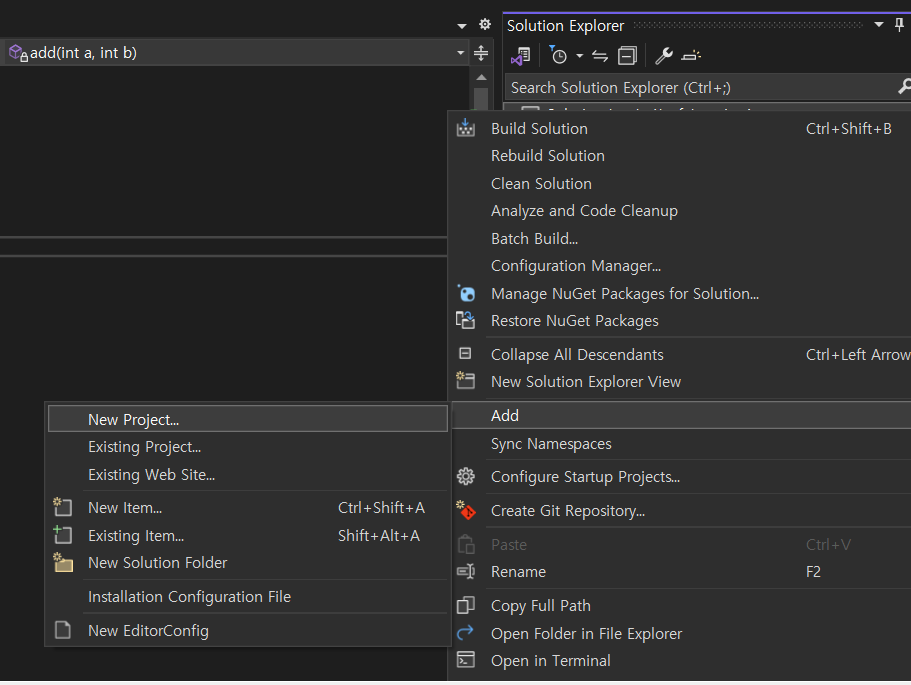Click the editor scrollbar up arrow
The height and width of the screenshot is (685, 911).
click(x=481, y=78)
